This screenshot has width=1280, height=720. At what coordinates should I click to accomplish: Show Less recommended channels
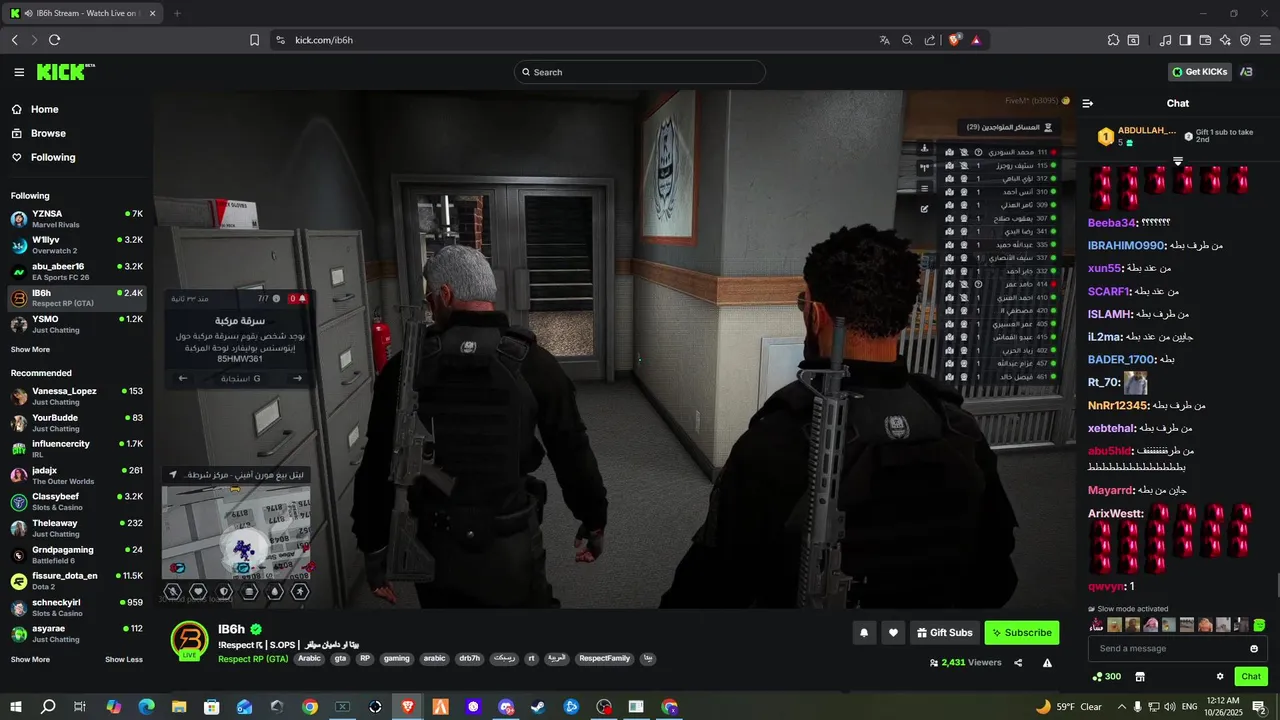(x=124, y=659)
